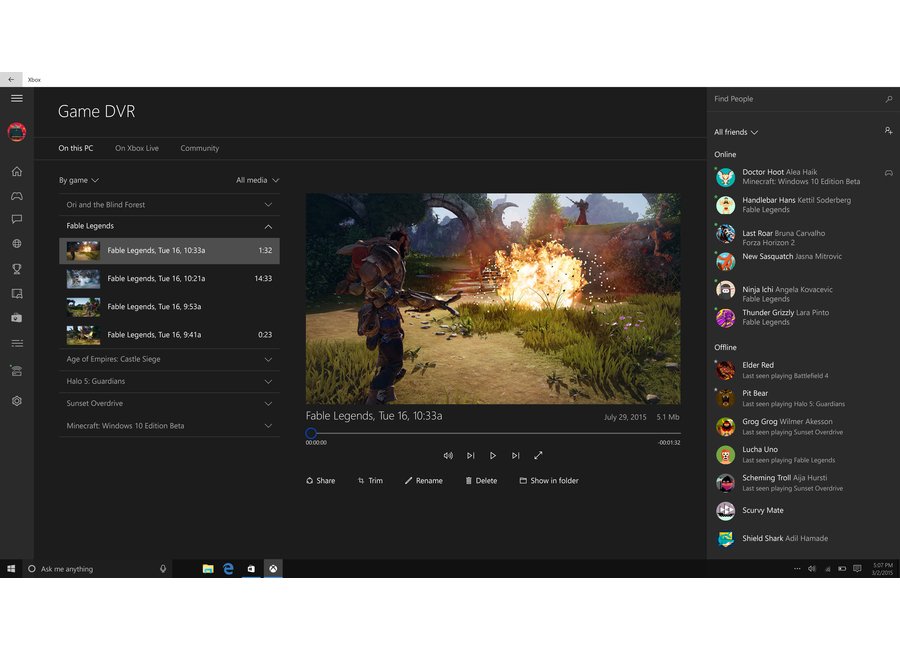Go to Home in the sidebar
The width and height of the screenshot is (900, 650).
coord(16,171)
